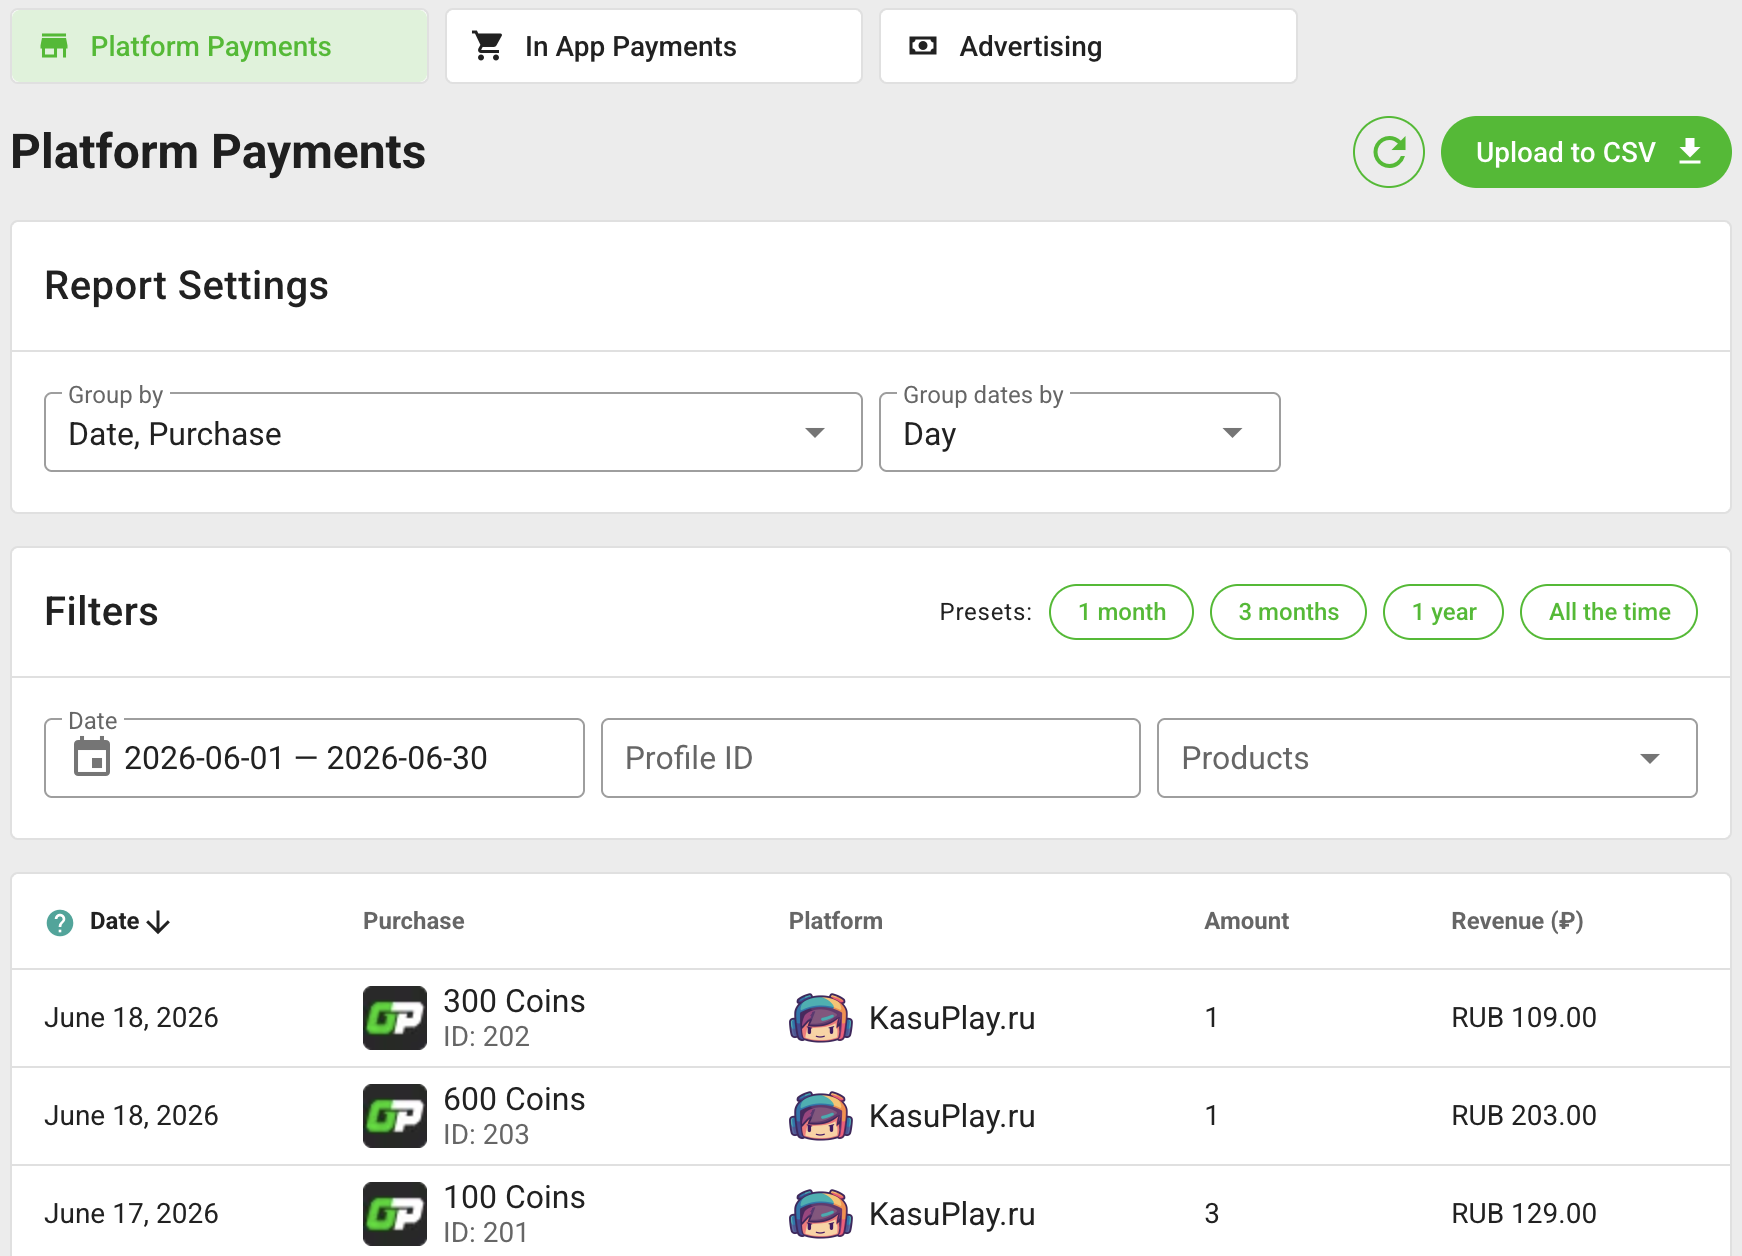Sort by the Date column header

(115, 921)
